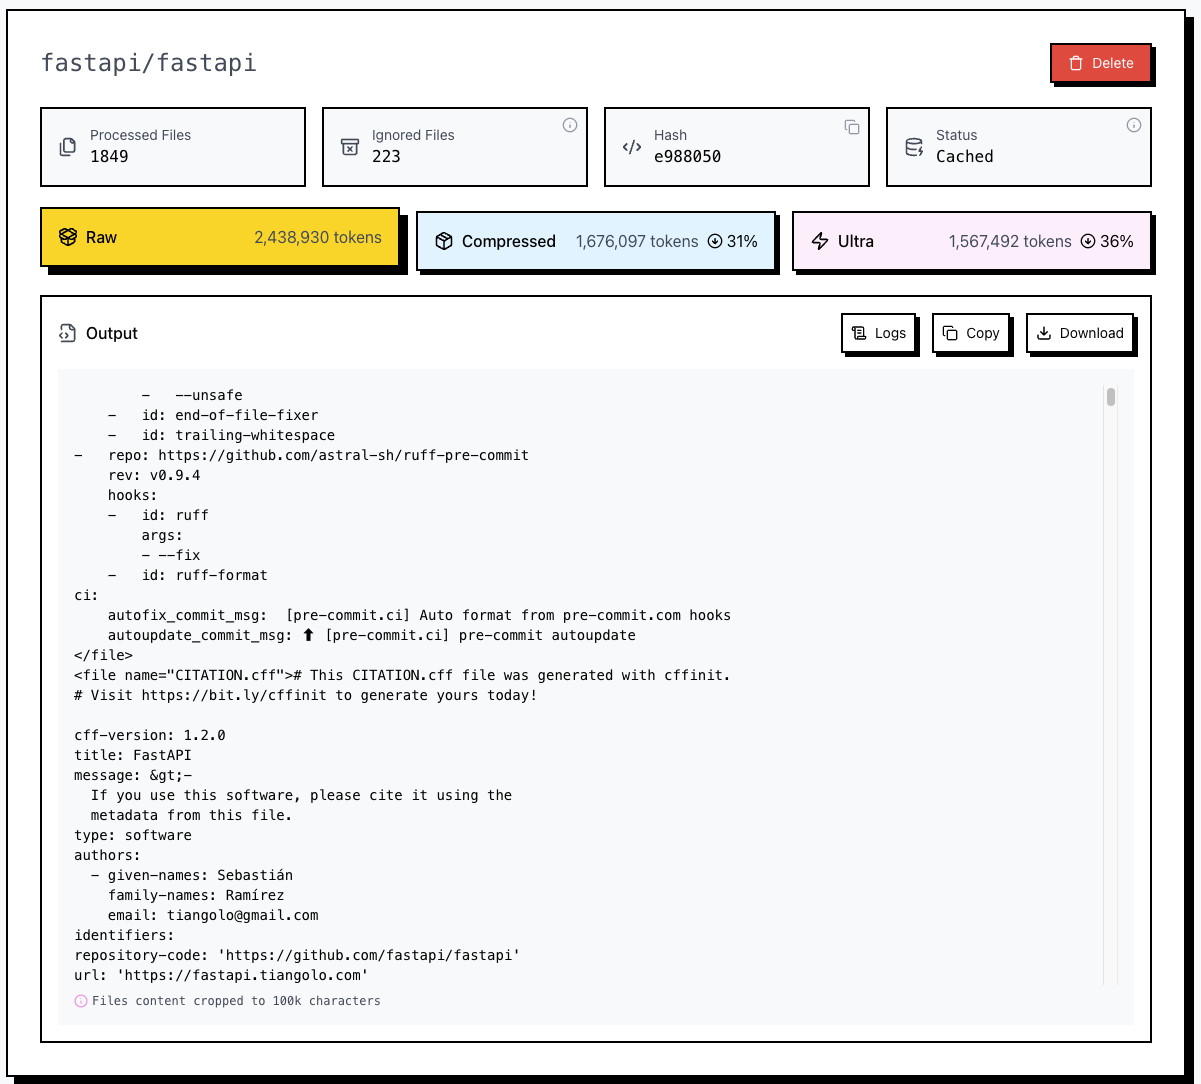Click the 'given-names: Sebastián' line

192,875
